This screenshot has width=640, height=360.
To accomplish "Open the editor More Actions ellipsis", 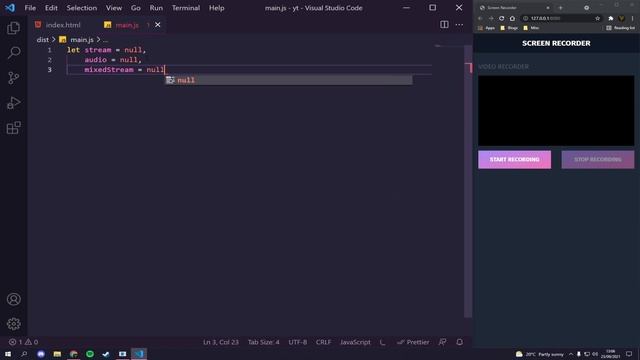I will 459,25.
